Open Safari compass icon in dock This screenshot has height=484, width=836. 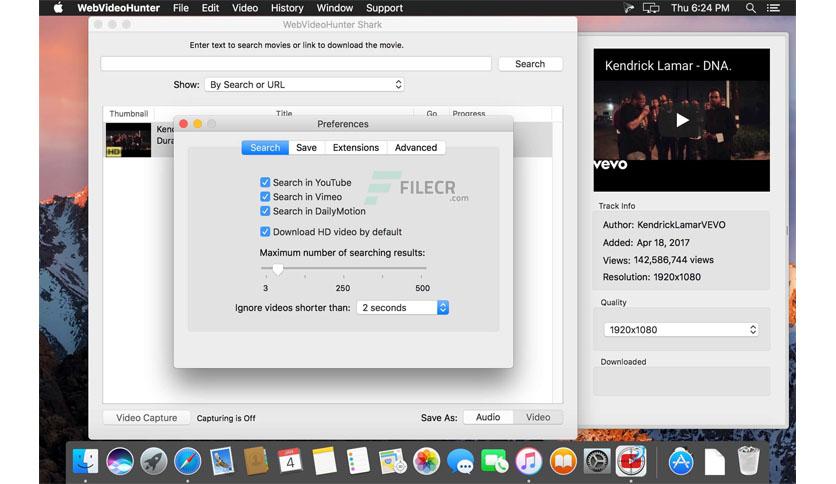click(187, 461)
